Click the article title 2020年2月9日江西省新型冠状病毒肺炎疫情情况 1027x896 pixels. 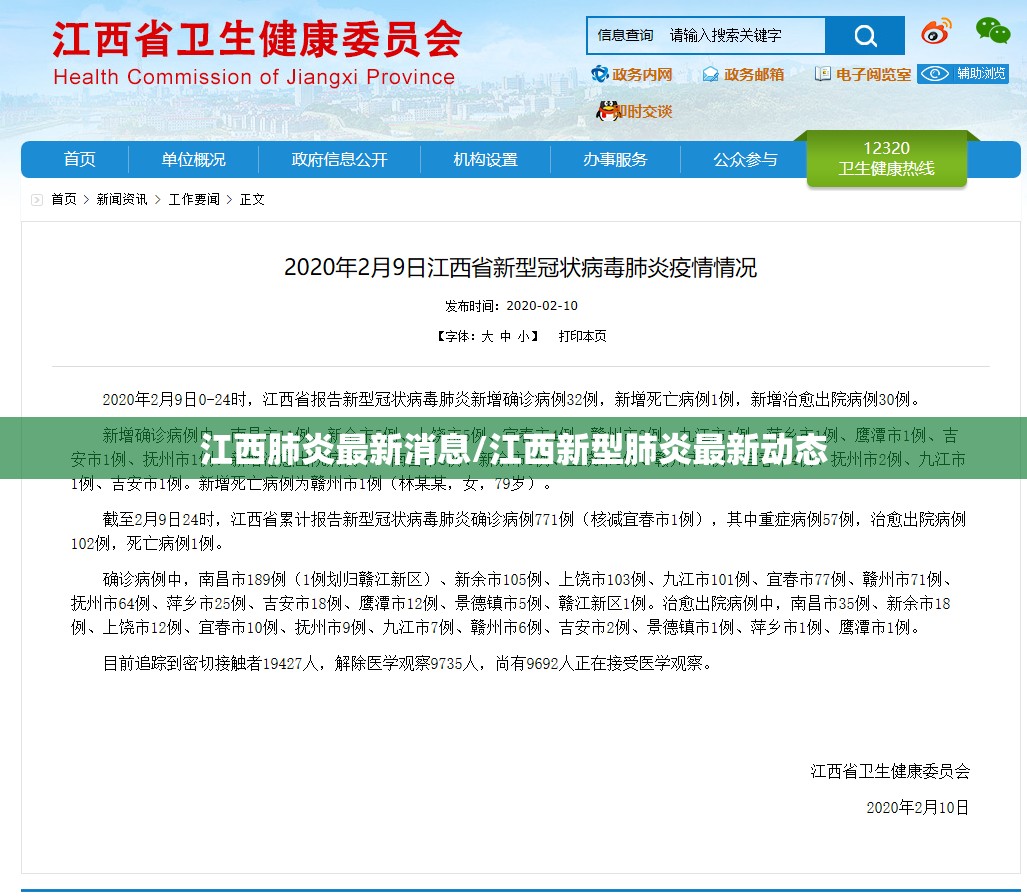click(520, 267)
